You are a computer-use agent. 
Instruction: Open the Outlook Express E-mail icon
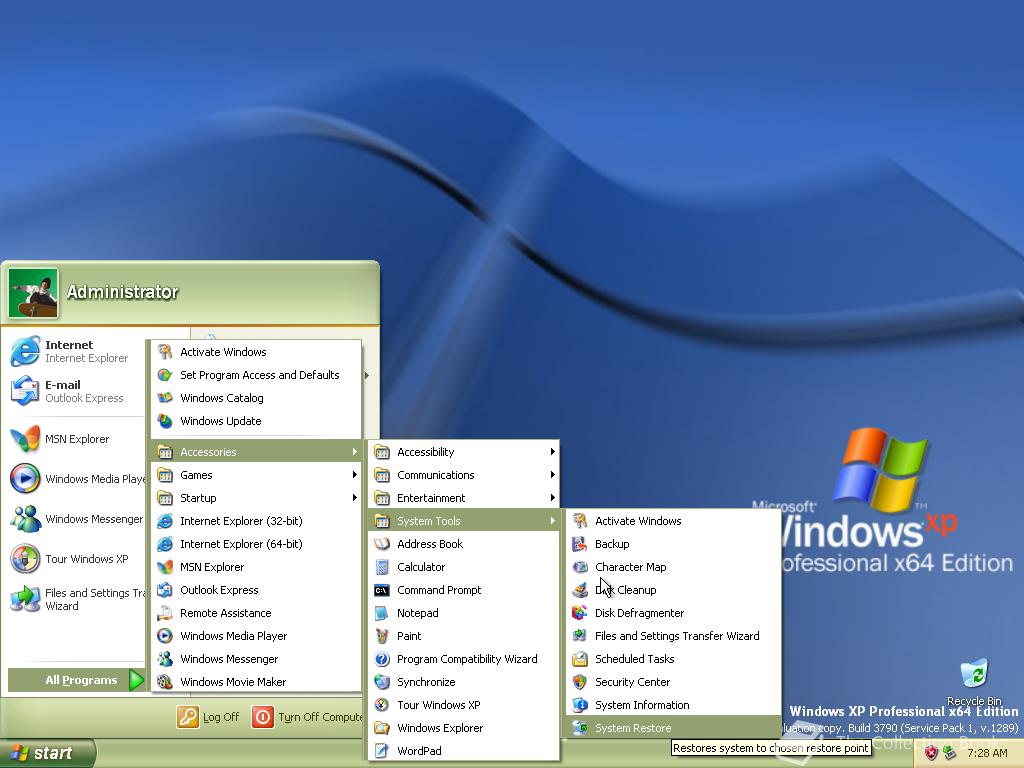[x=25, y=391]
